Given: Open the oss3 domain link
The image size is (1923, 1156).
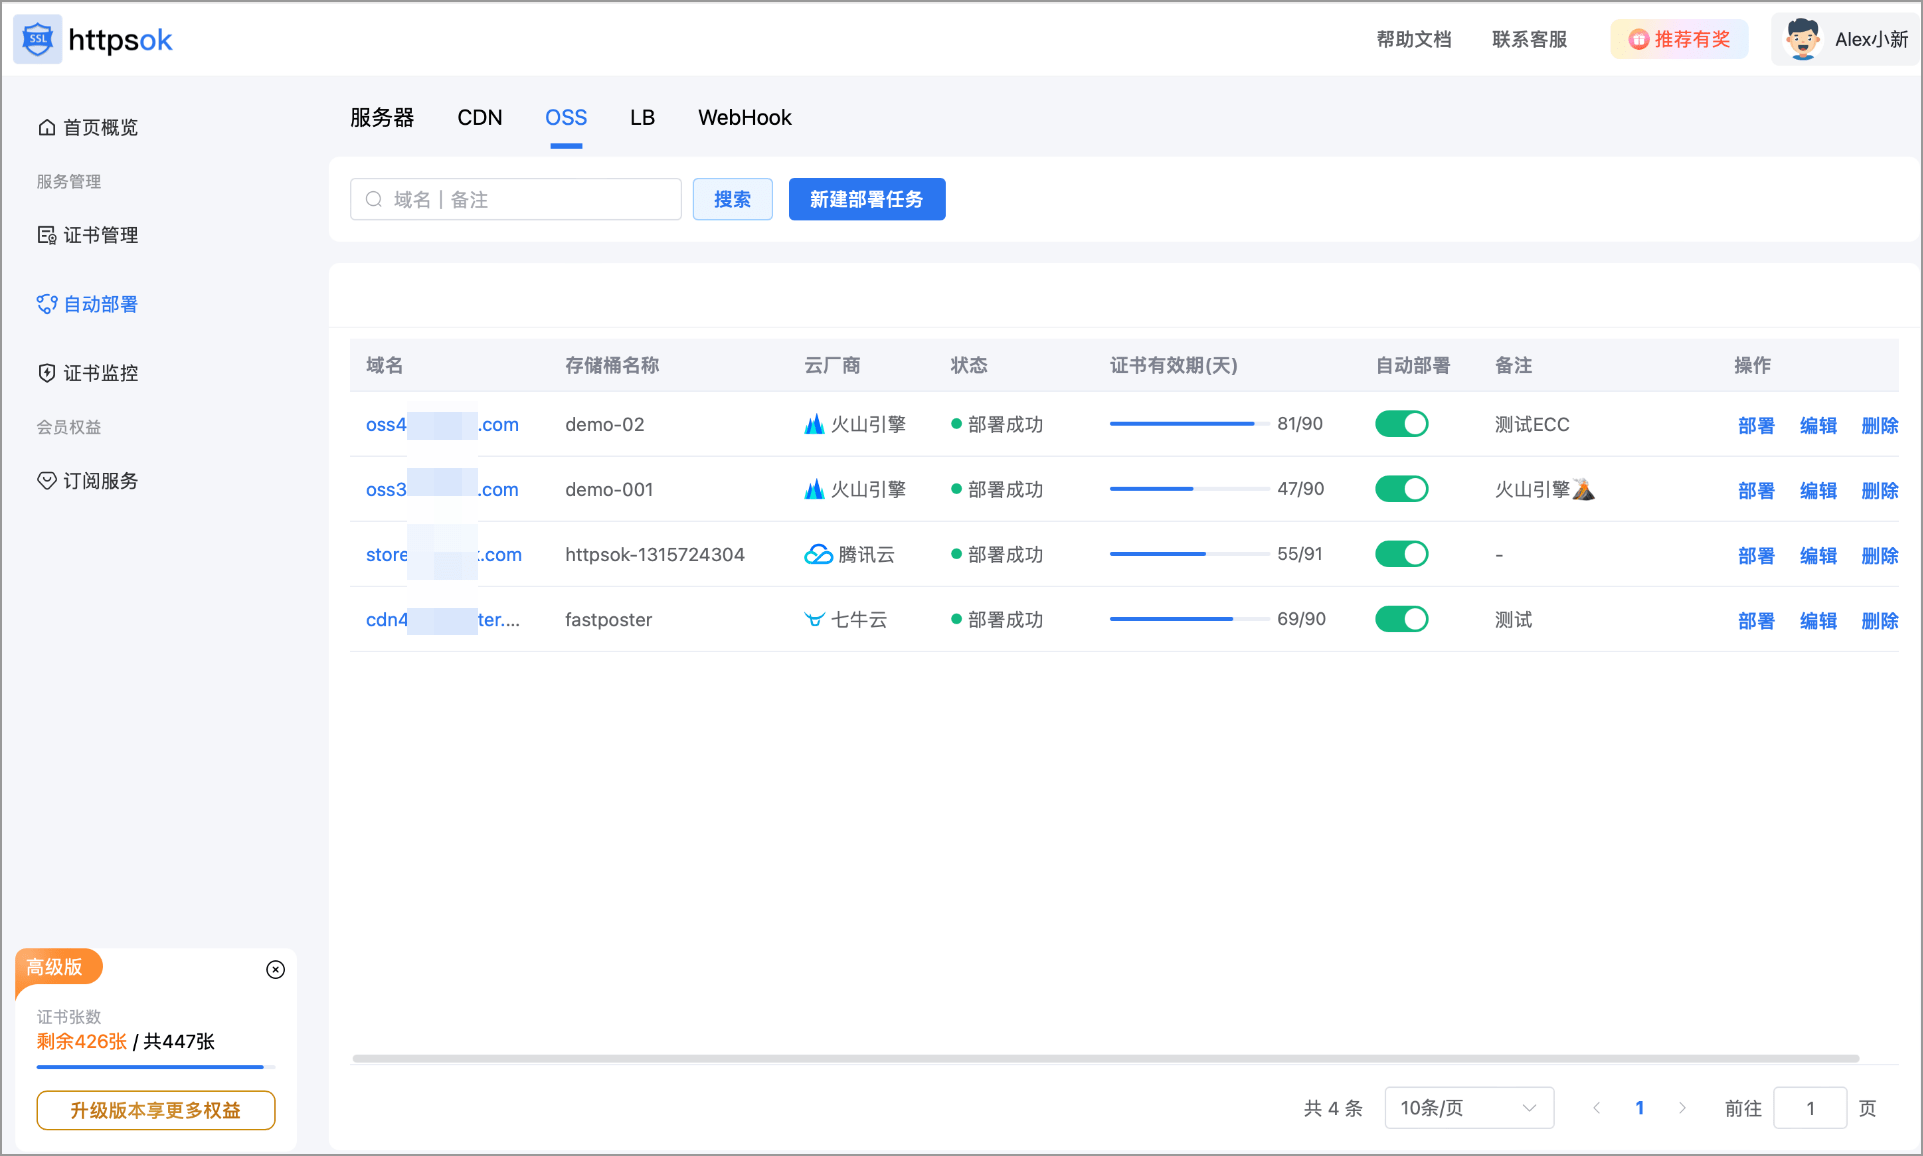Looking at the screenshot, I should pos(442,489).
